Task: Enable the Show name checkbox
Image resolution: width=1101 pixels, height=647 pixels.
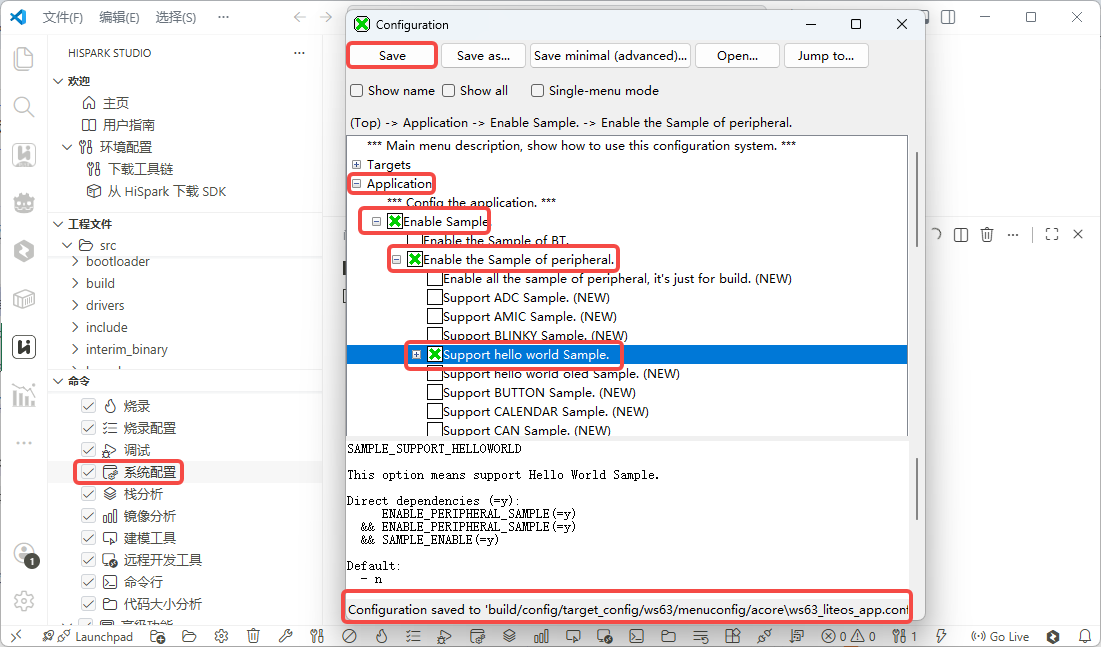Action: coord(357,91)
